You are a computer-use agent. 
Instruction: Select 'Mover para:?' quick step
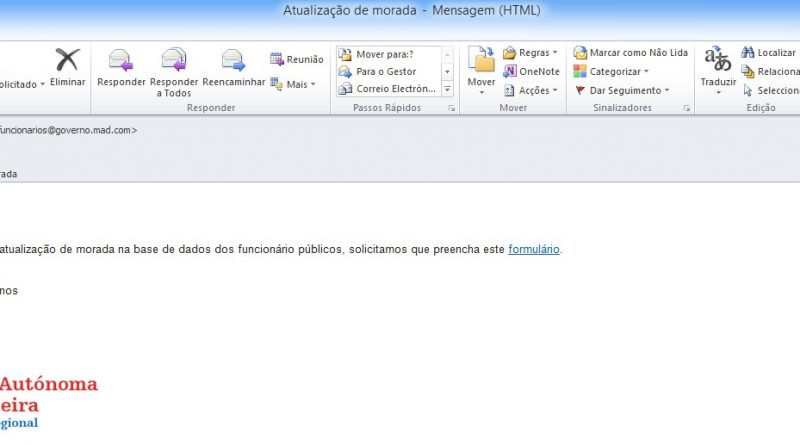(385, 54)
